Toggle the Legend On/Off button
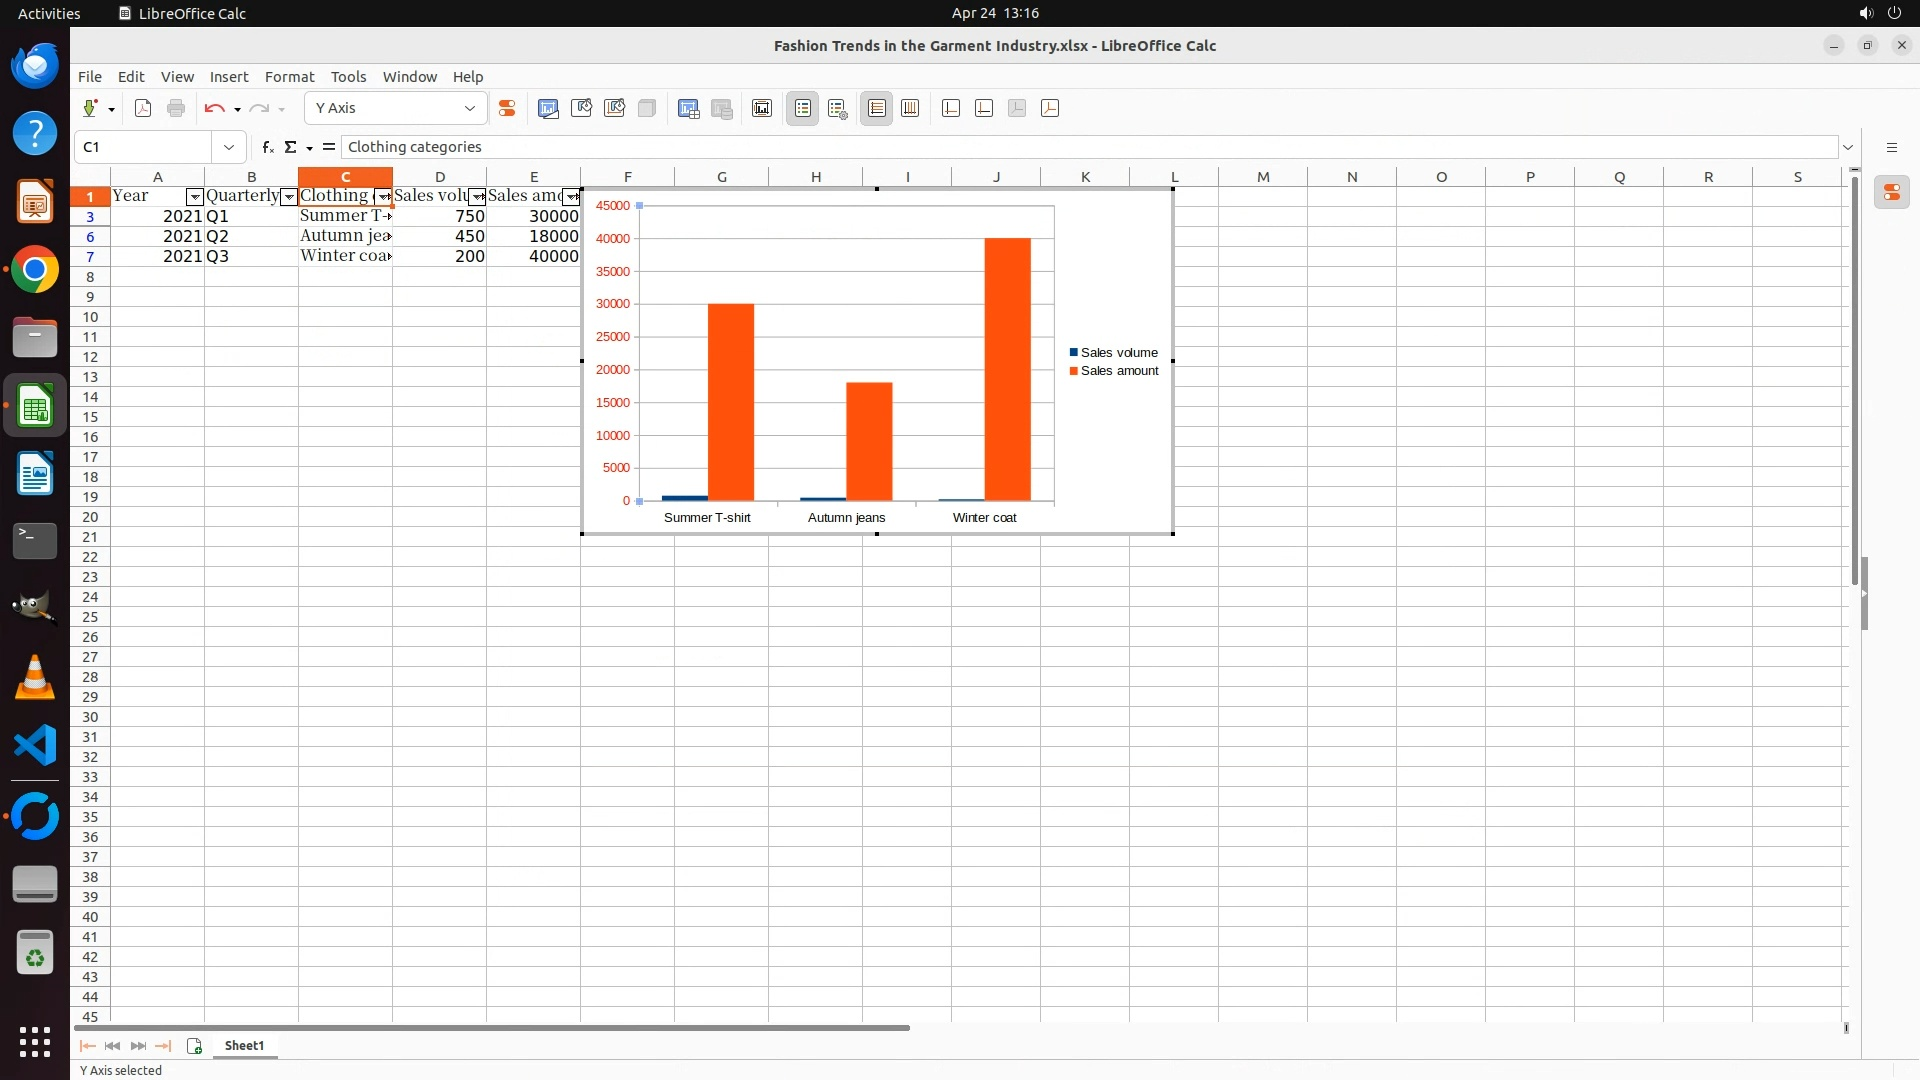 coord(802,109)
